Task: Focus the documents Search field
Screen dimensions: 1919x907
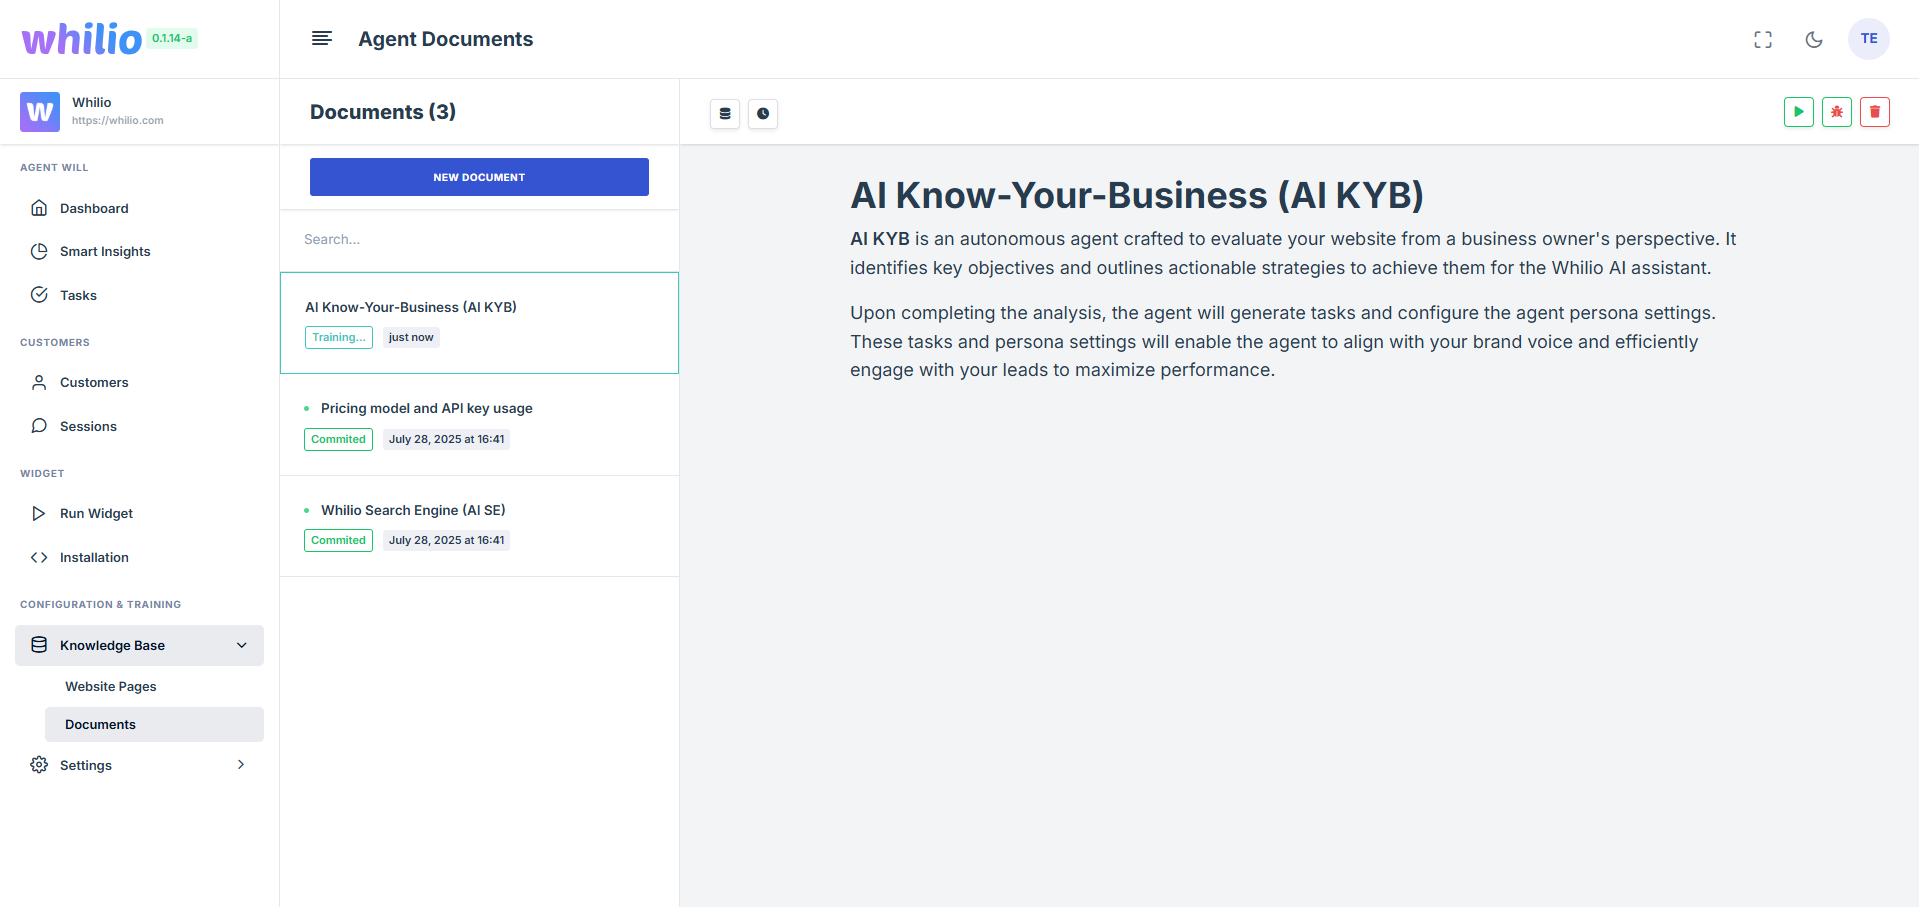Action: click(x=479, y=240)
